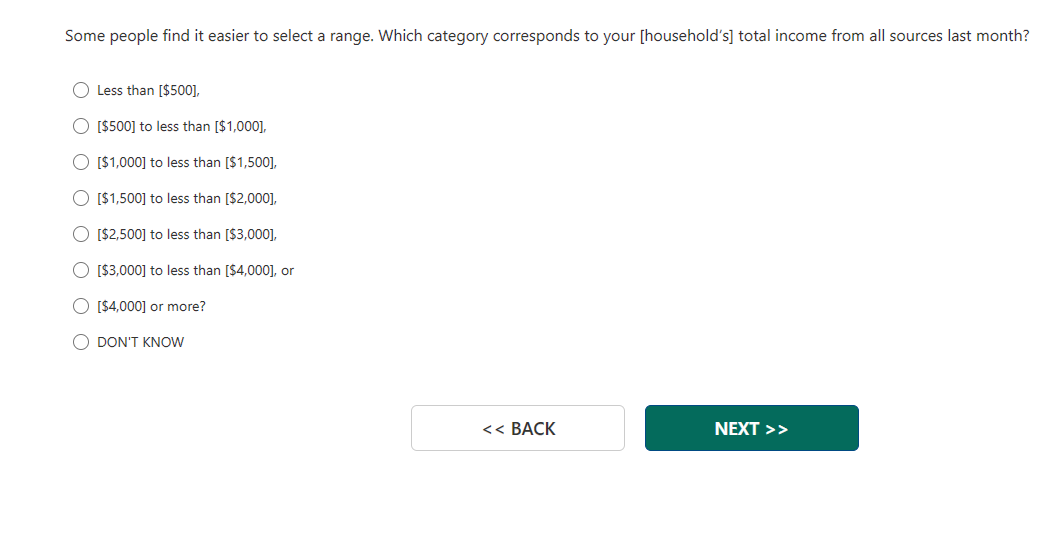Viewport: 1044px width, 535px height.
Task: Click the '[$1,500] to less than [$2,000],' answer text
Action: [x=186, y=198]
